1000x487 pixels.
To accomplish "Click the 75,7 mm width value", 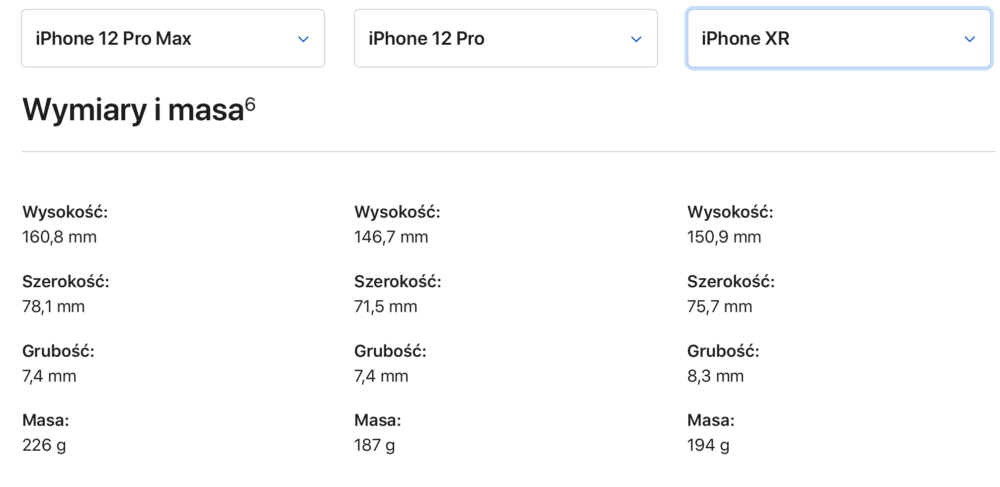I will click(719, 307).
